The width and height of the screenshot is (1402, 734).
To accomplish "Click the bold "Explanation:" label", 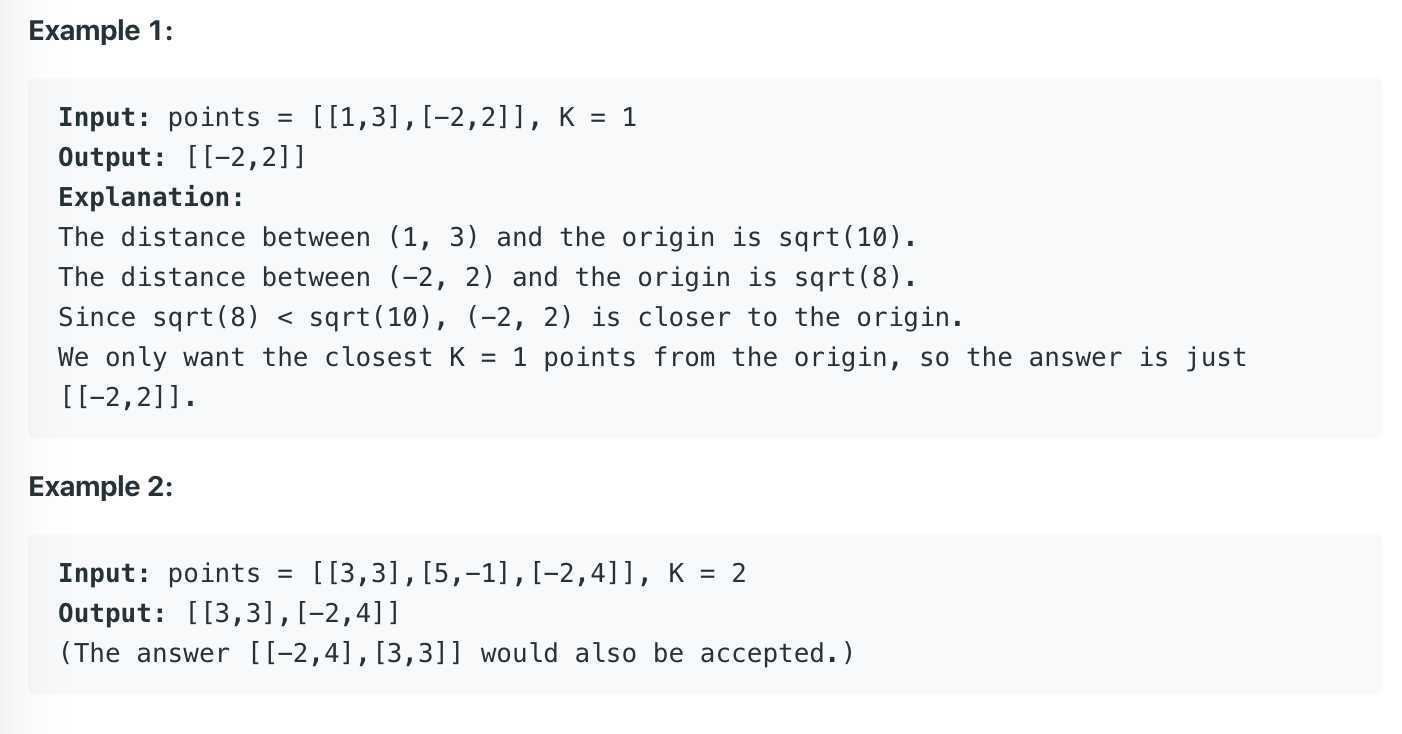I will point(151,197).
